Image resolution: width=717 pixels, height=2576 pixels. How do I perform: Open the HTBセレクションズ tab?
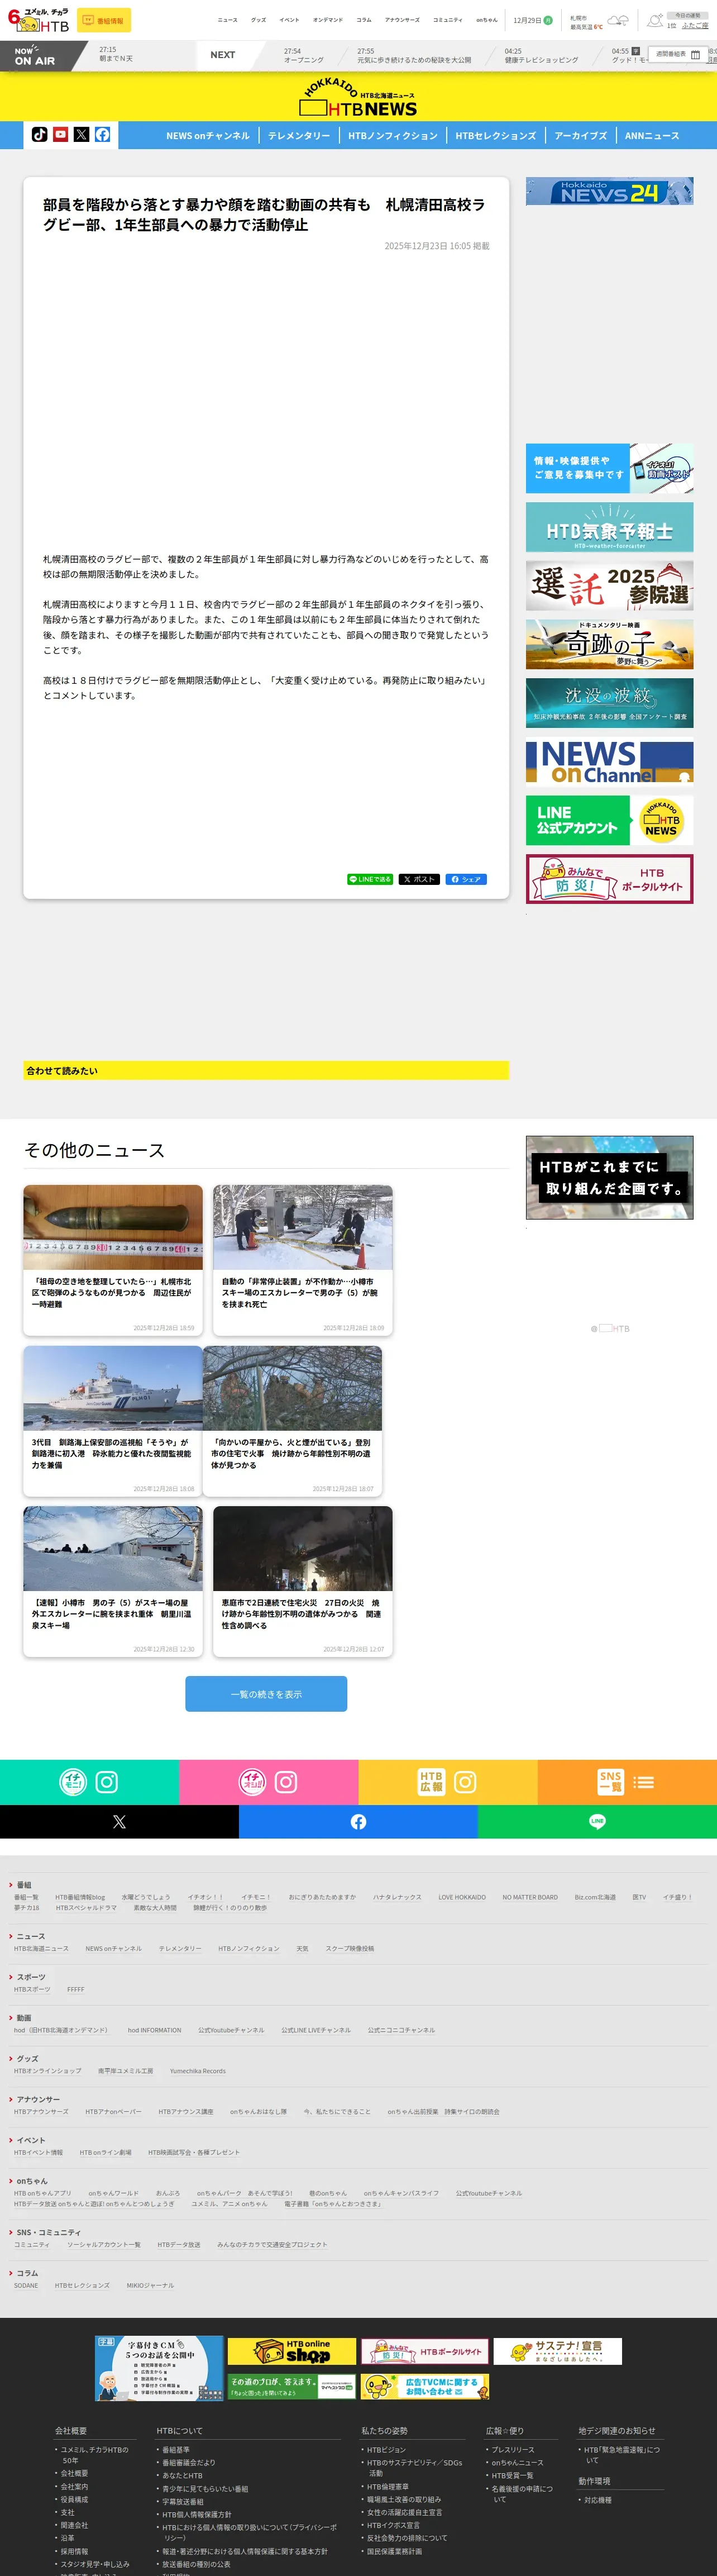[x=496, y=136]
